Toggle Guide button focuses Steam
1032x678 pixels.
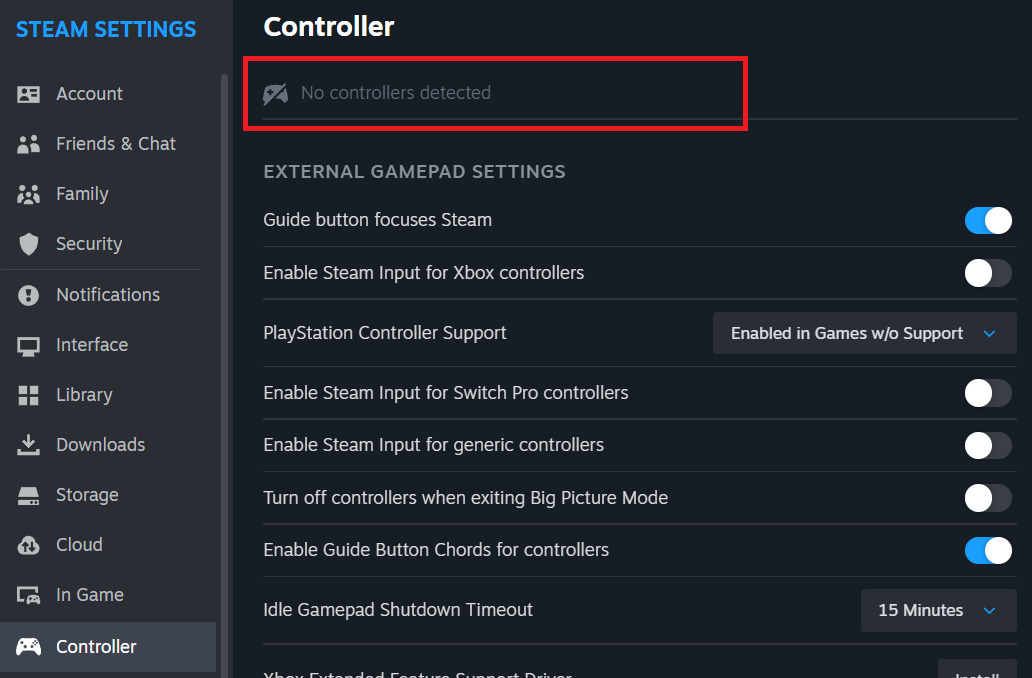988,220
